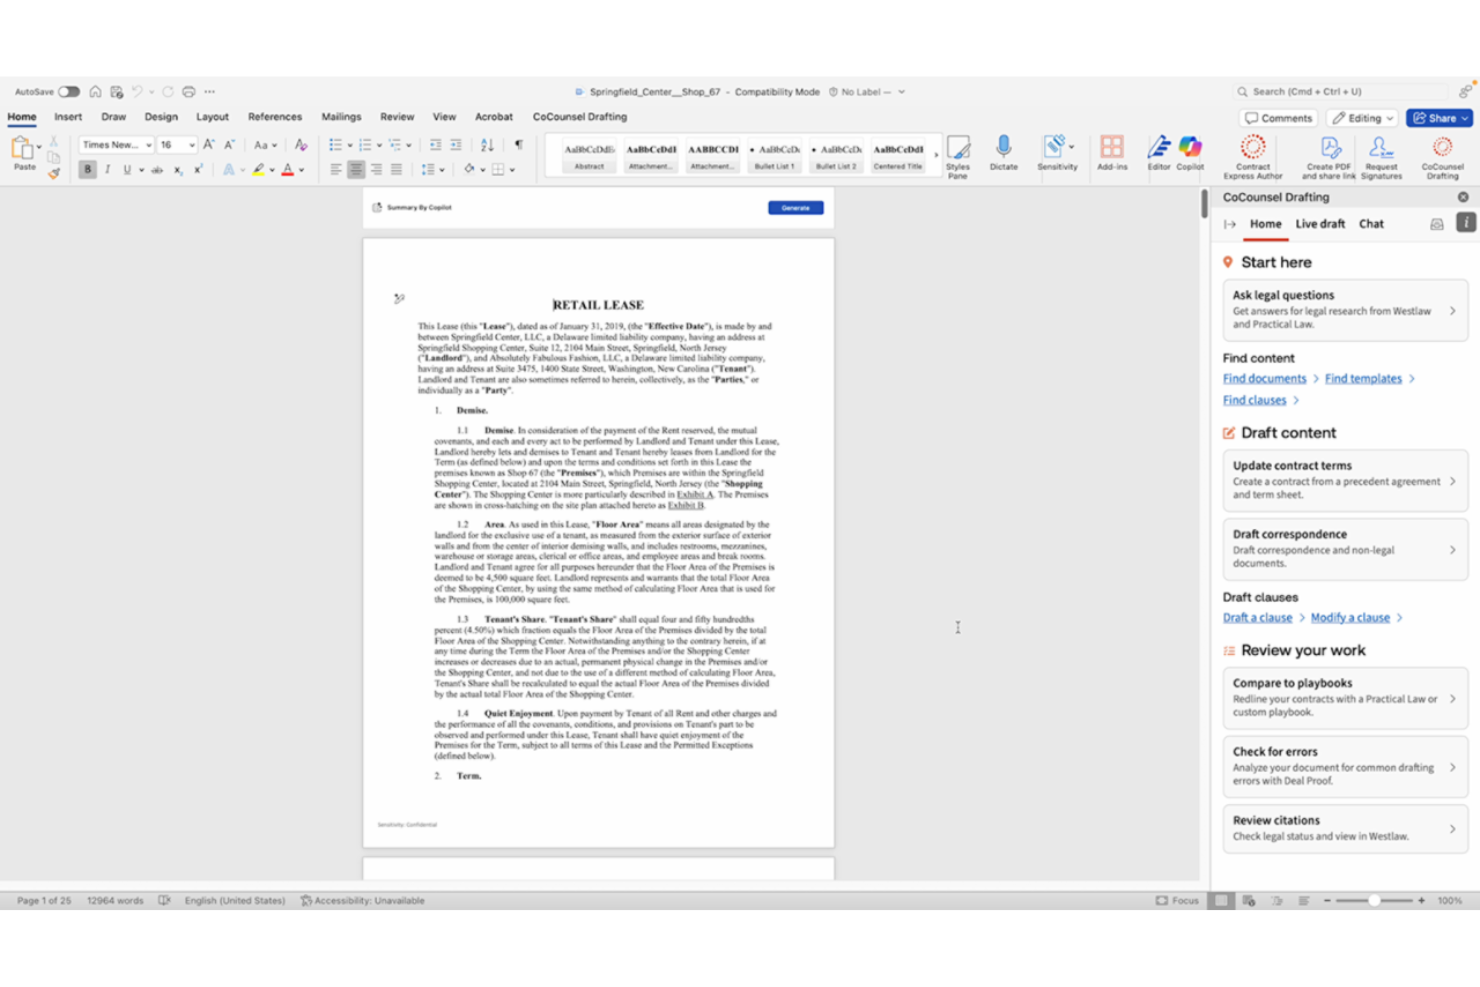Click Increase Font Size icon
1480x987 pixels.
[209, 145]
